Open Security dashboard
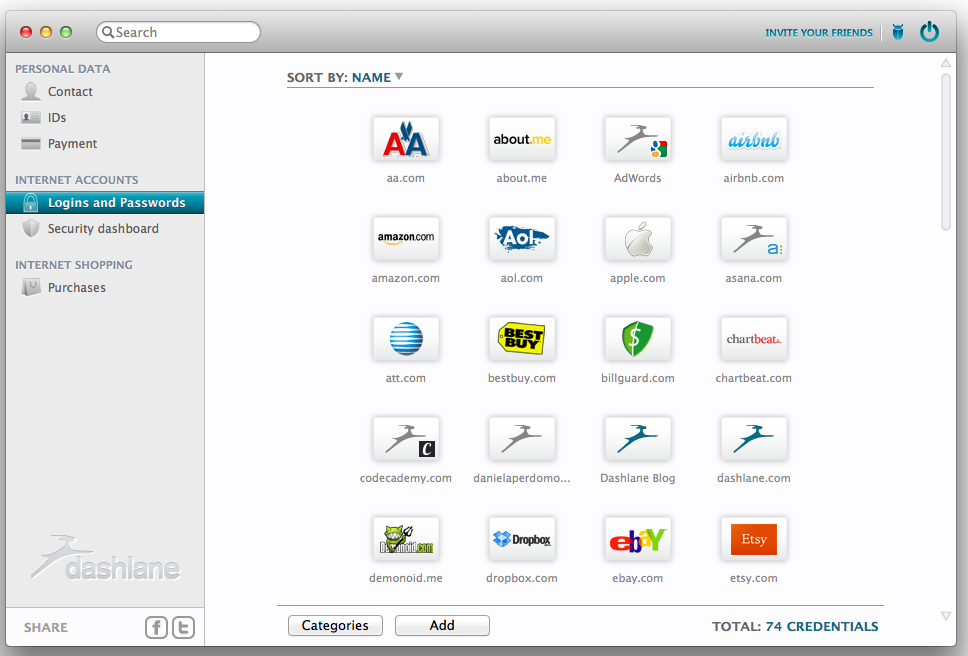This screenshot has height=656, width=968. click(x=105, y=228)
